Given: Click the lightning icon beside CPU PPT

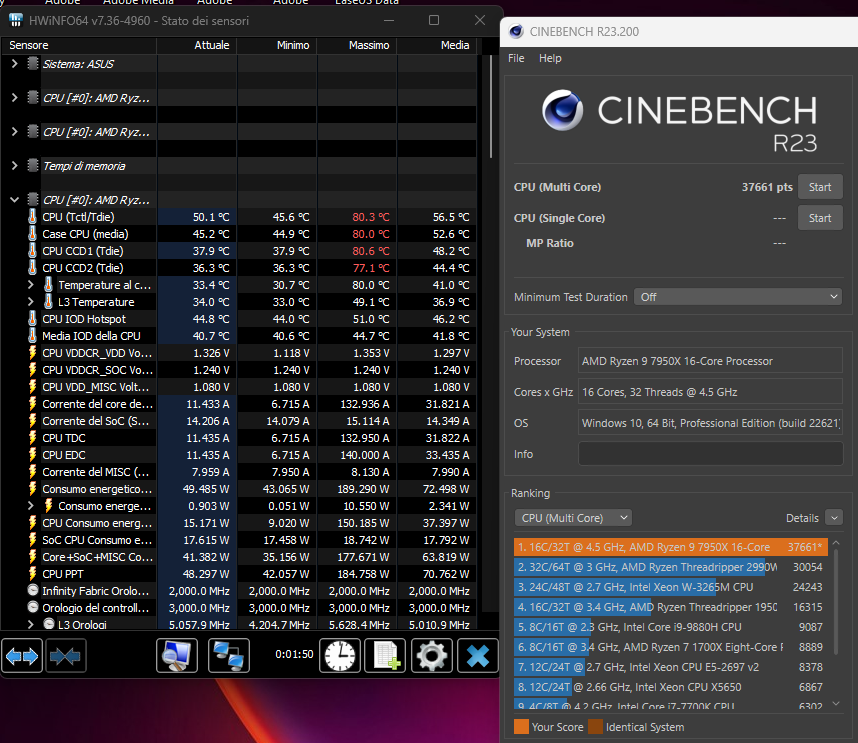Looking at the screenshot, I should [x=32, y=573].
